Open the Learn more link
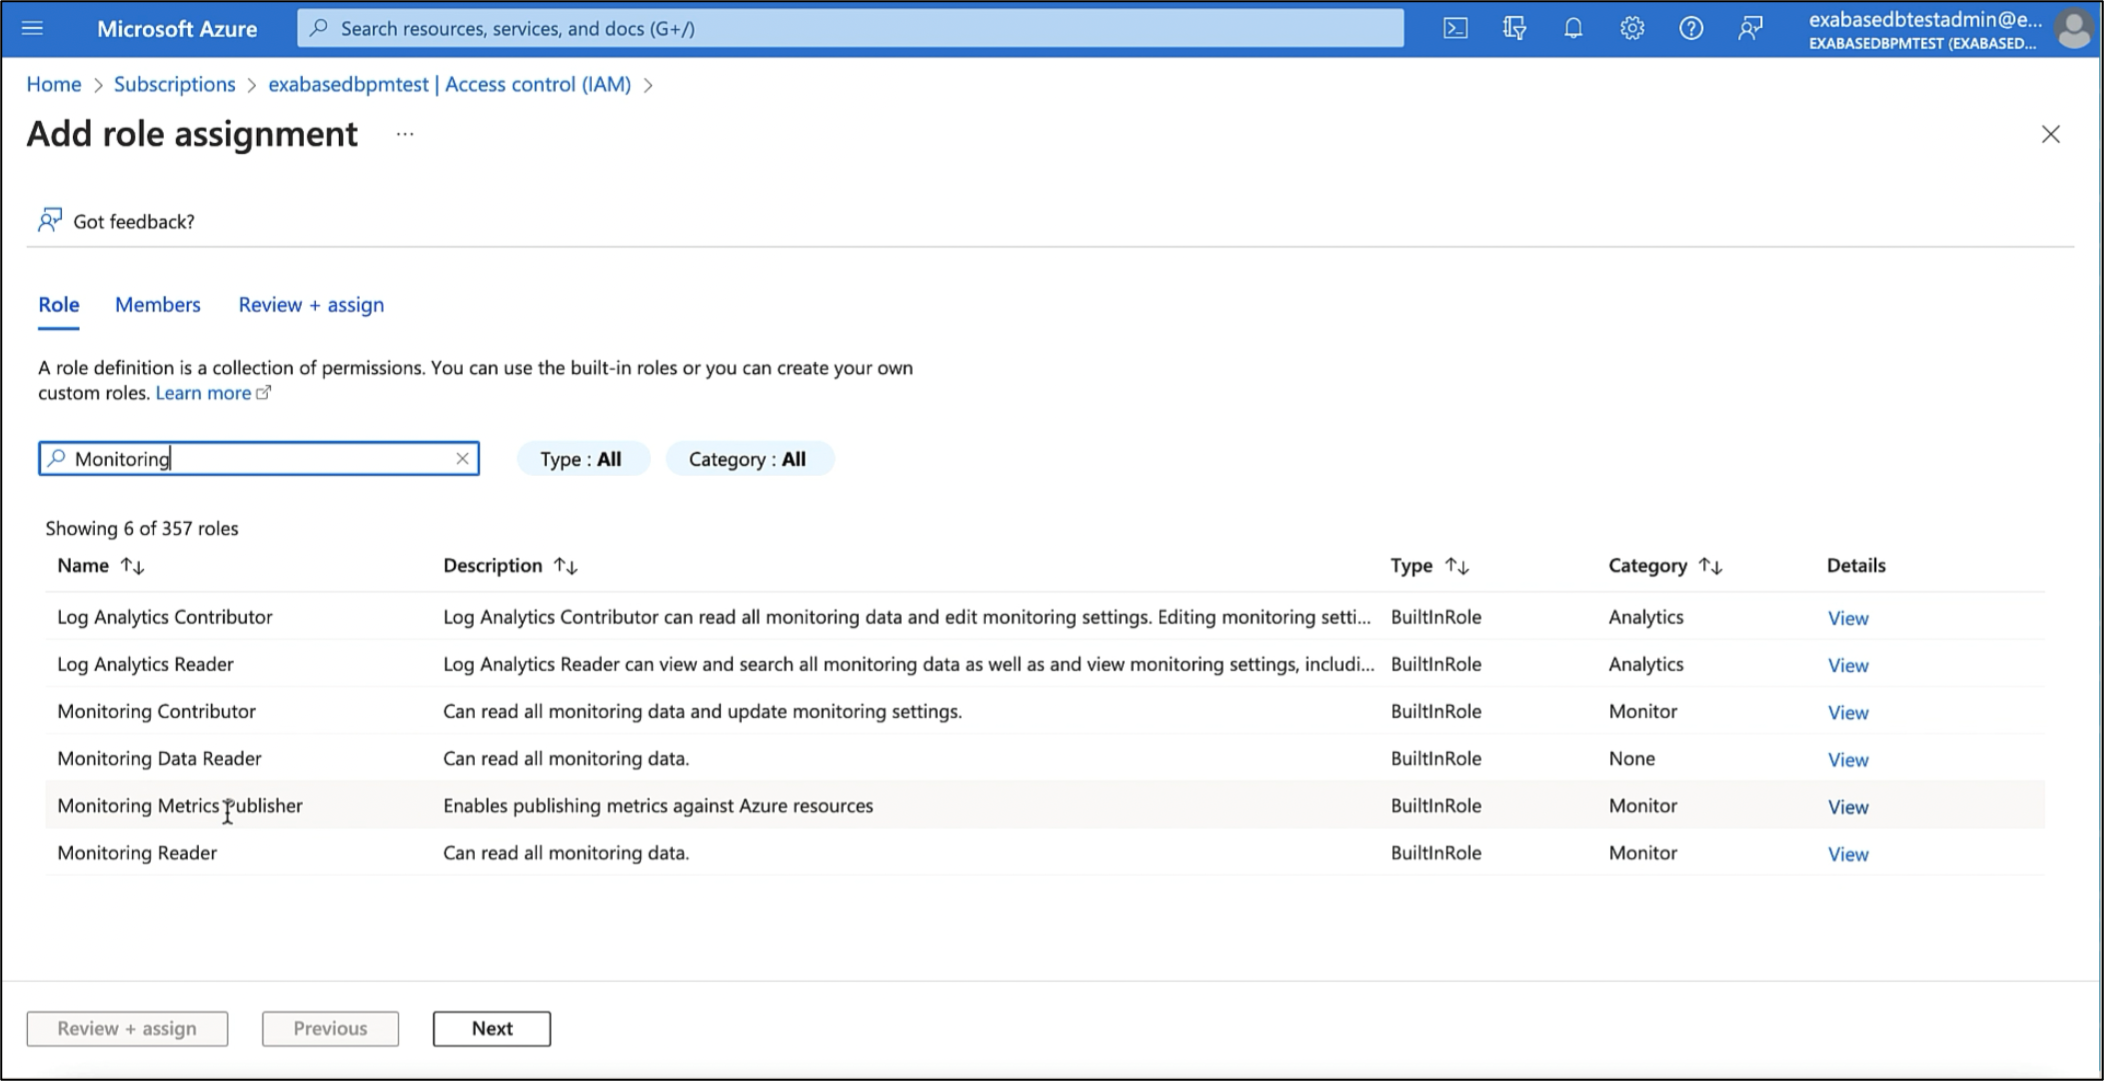Viewport: 2104px width, 1082px height. point(204,392)
